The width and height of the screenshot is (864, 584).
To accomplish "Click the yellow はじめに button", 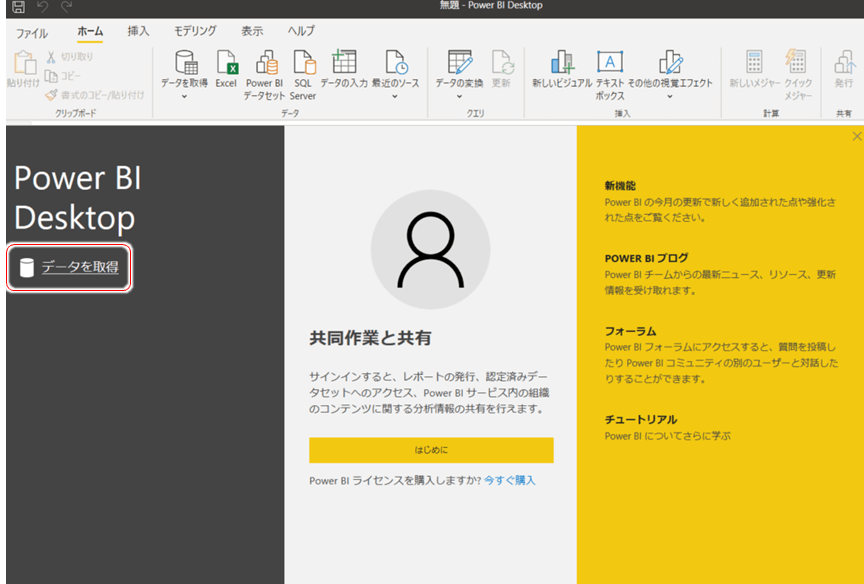I will click(431, 450).
